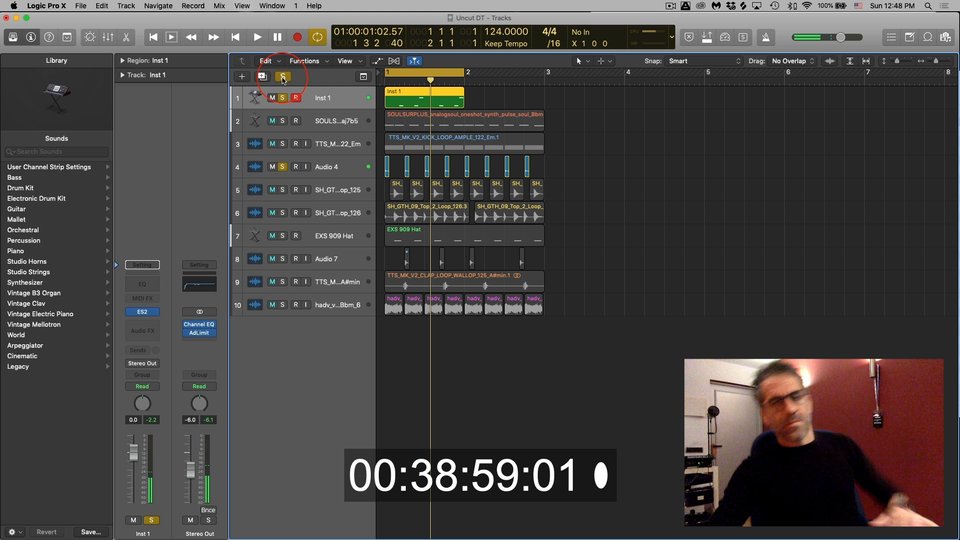The width and height of the screenshot is (960, 540).
Task: Open the Library panel toolbar icon
Action: tap(13, 37)
